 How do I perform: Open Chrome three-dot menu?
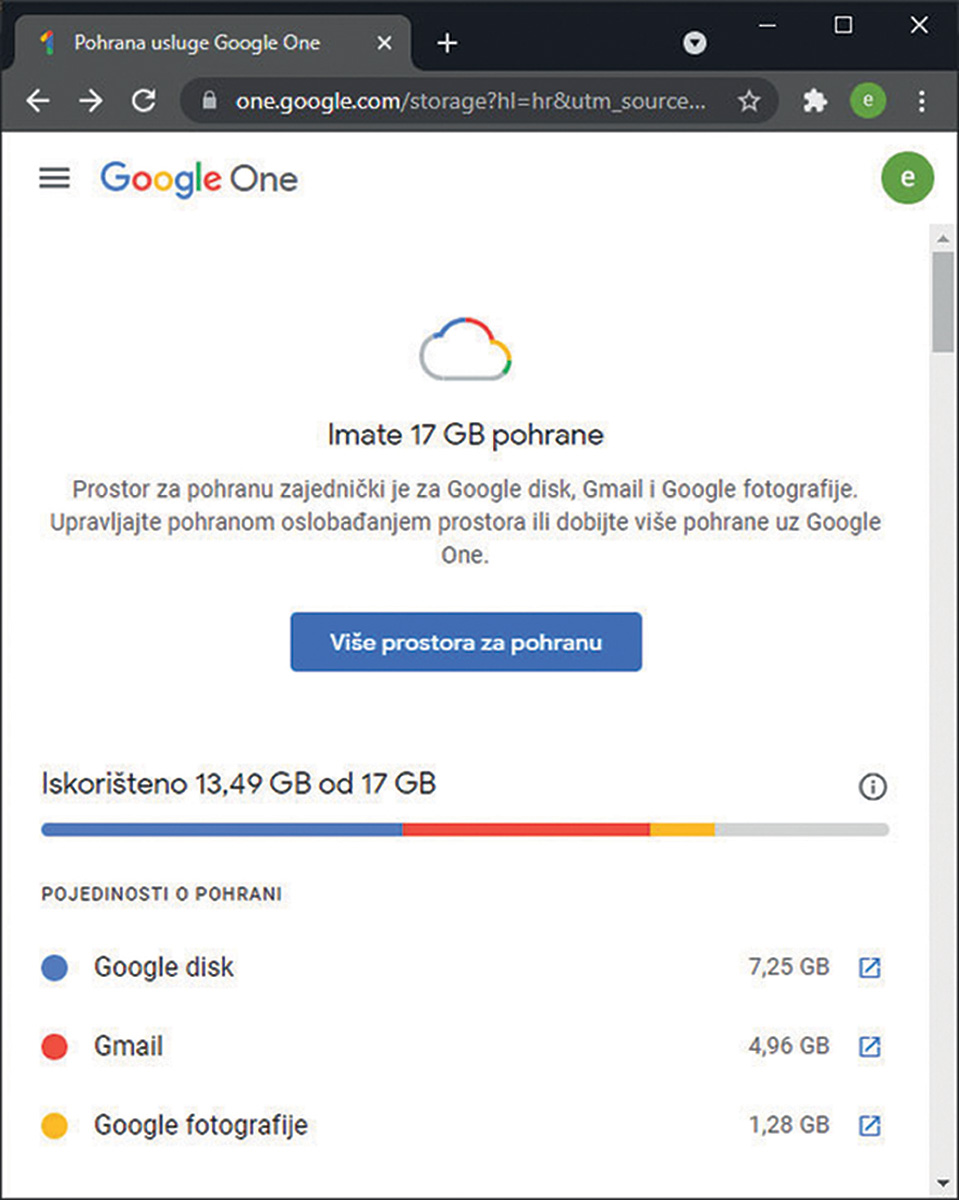pos(922,101)
